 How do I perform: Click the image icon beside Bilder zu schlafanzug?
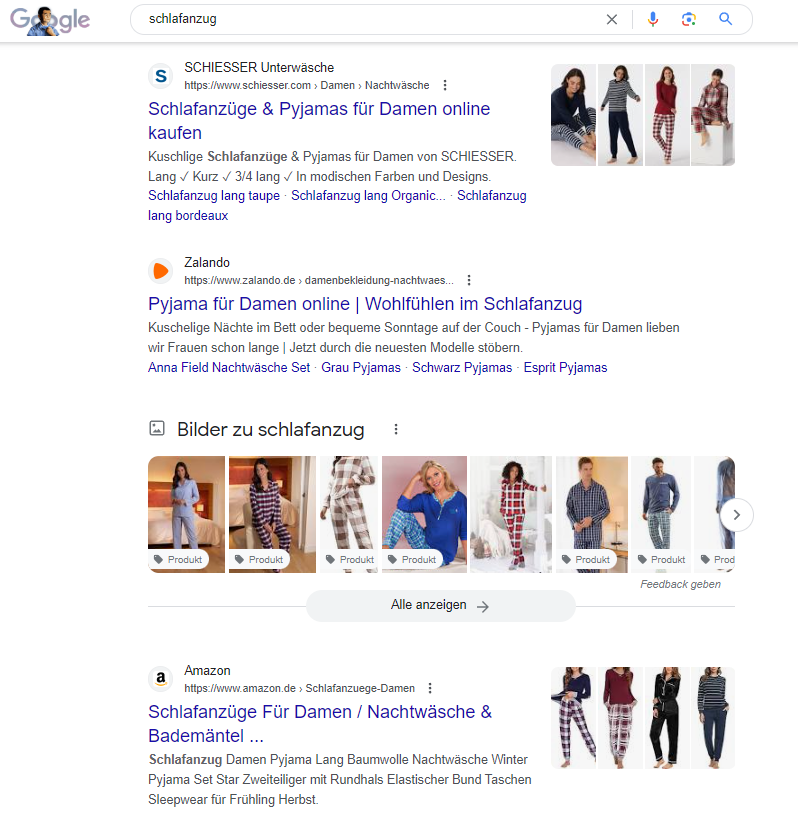tap(157, 428)
